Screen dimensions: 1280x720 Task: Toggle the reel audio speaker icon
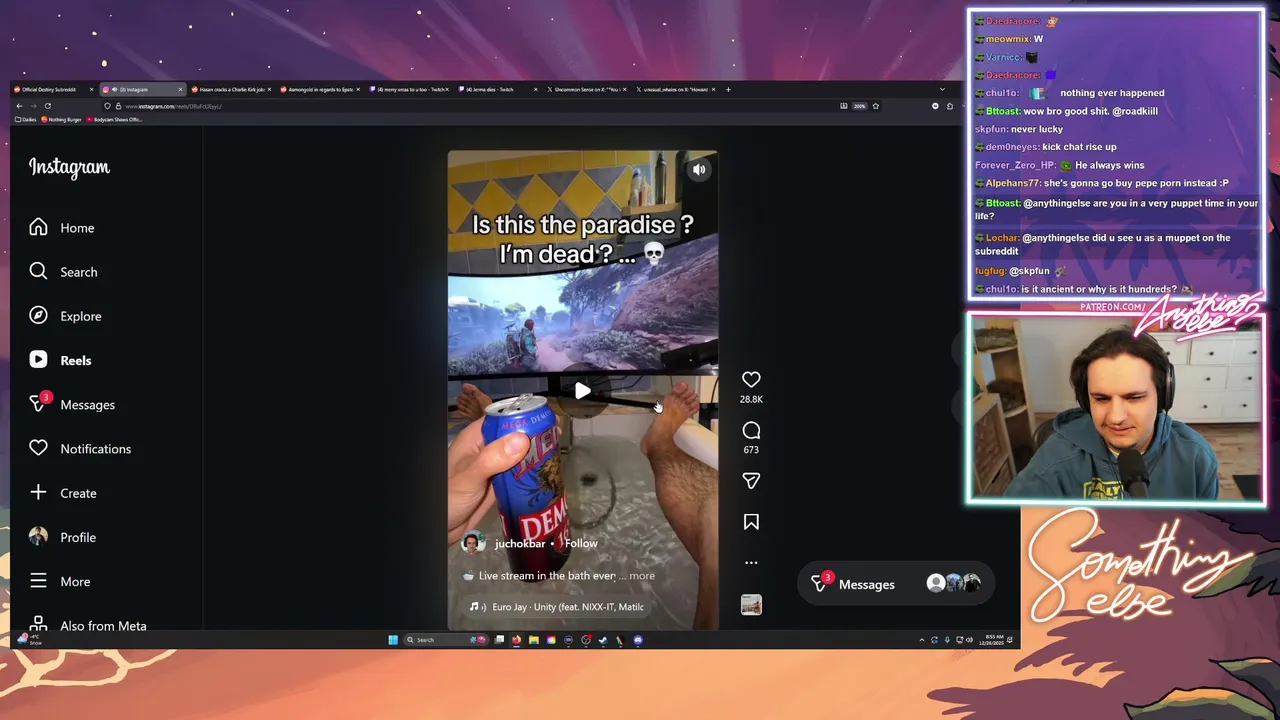[699, 170]
